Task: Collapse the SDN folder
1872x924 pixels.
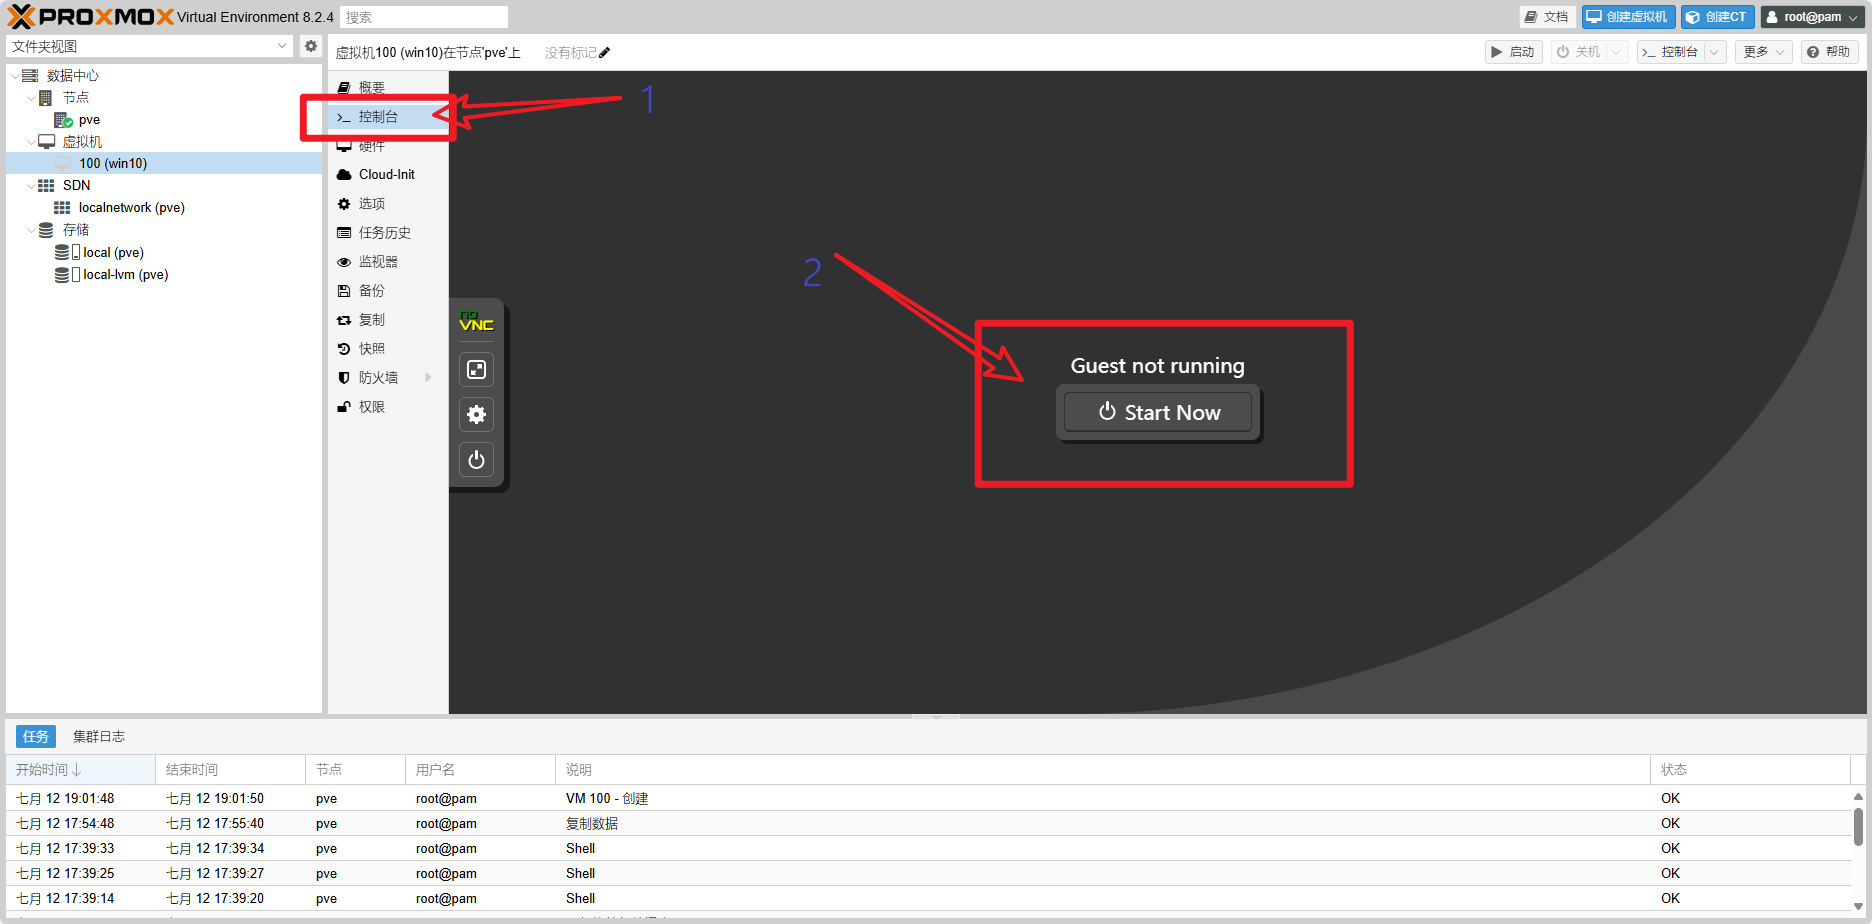Action: coord(31,186)
